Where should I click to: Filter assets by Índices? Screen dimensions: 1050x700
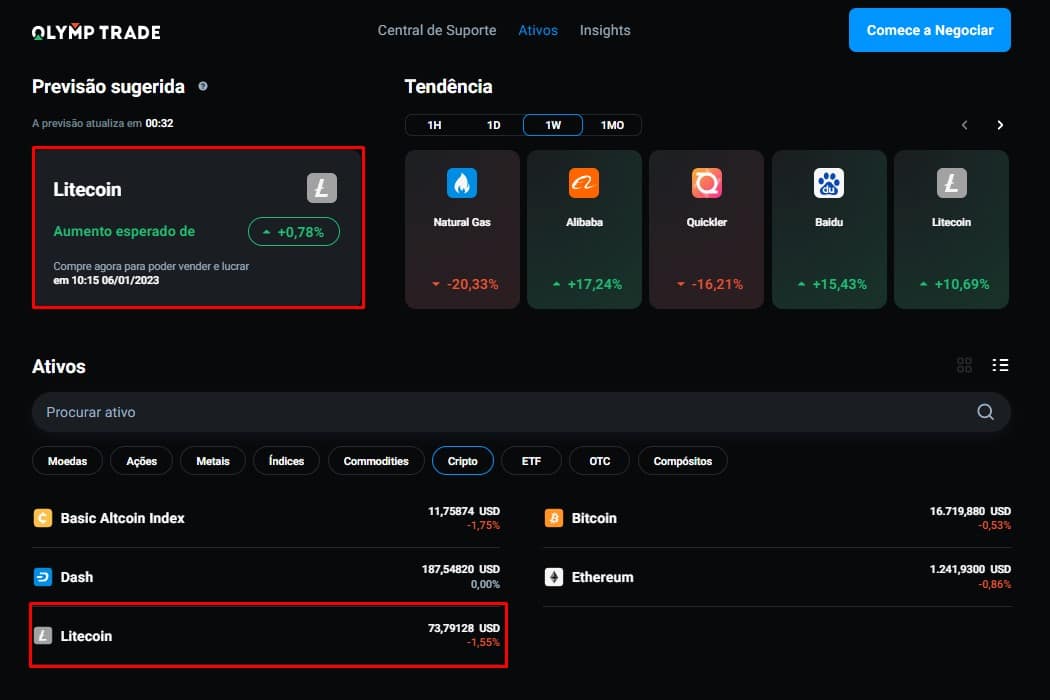(x=287, y=461)
